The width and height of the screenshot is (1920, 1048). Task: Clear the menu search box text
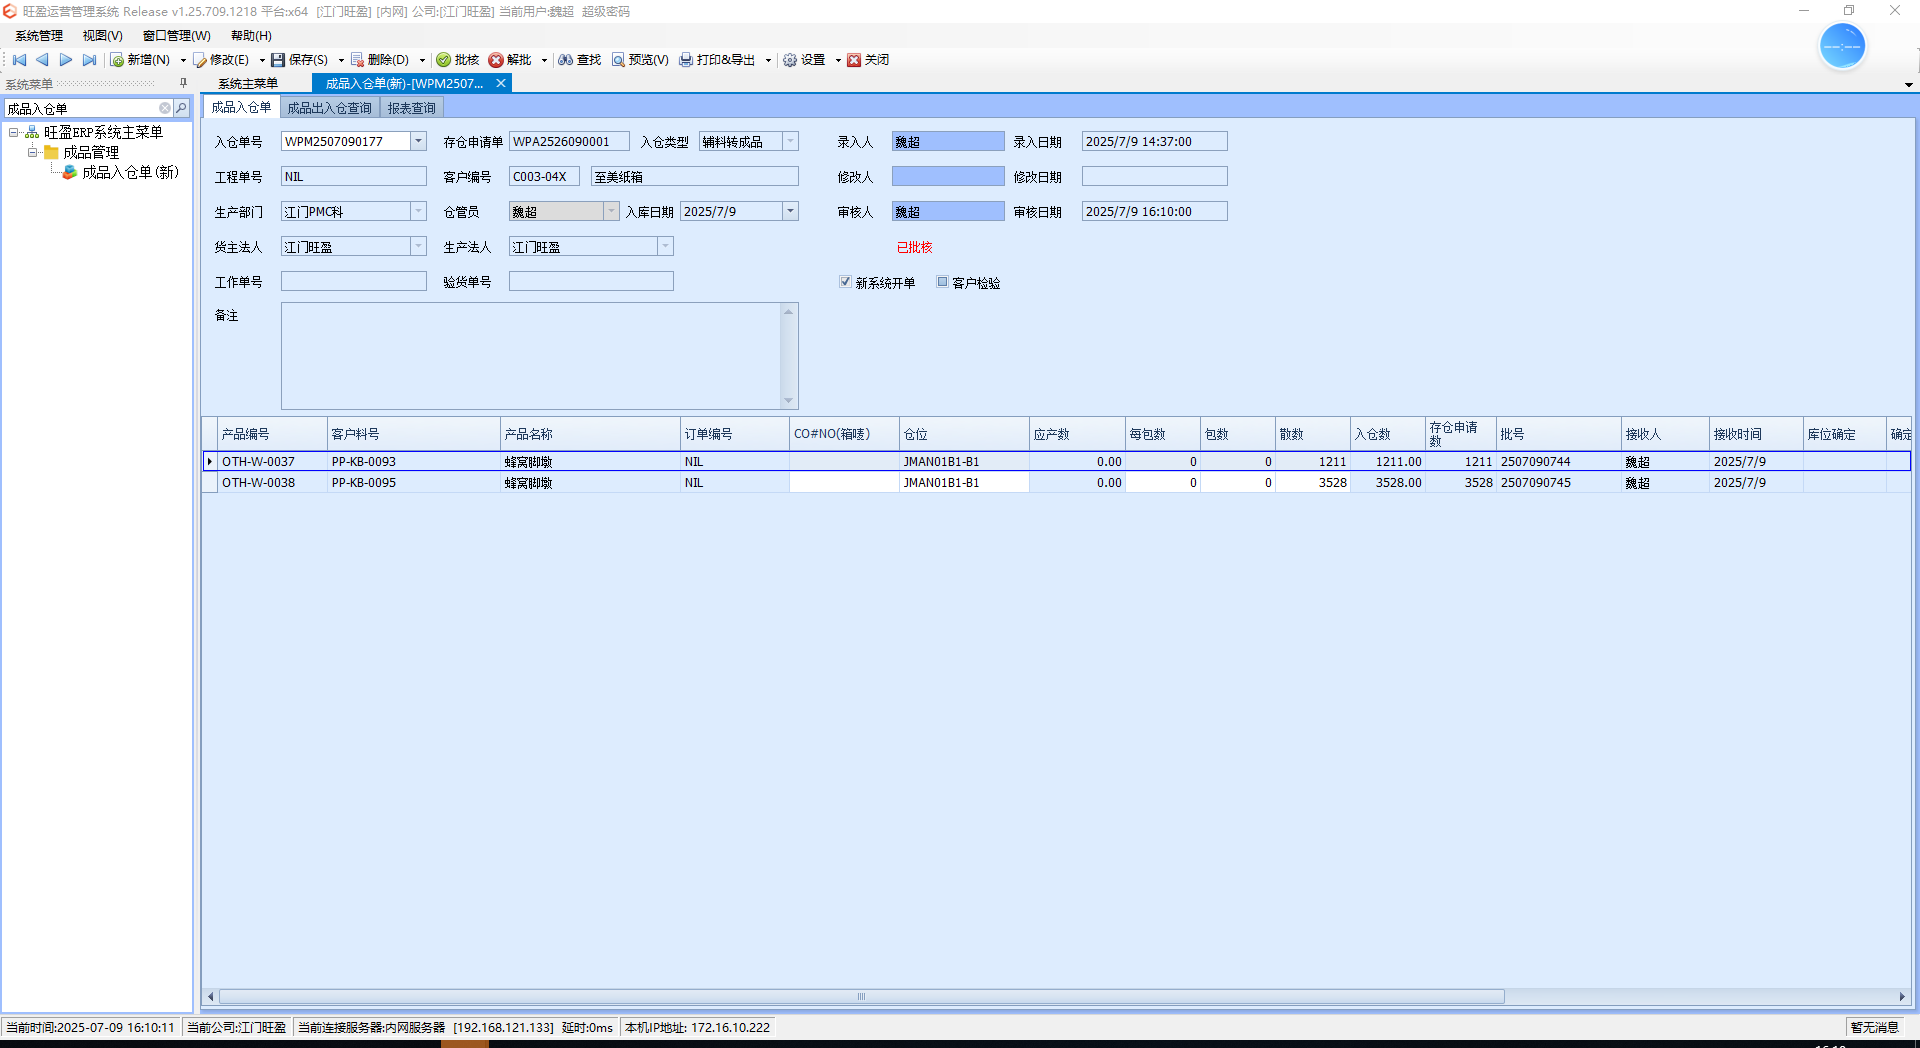click(165, 108)
